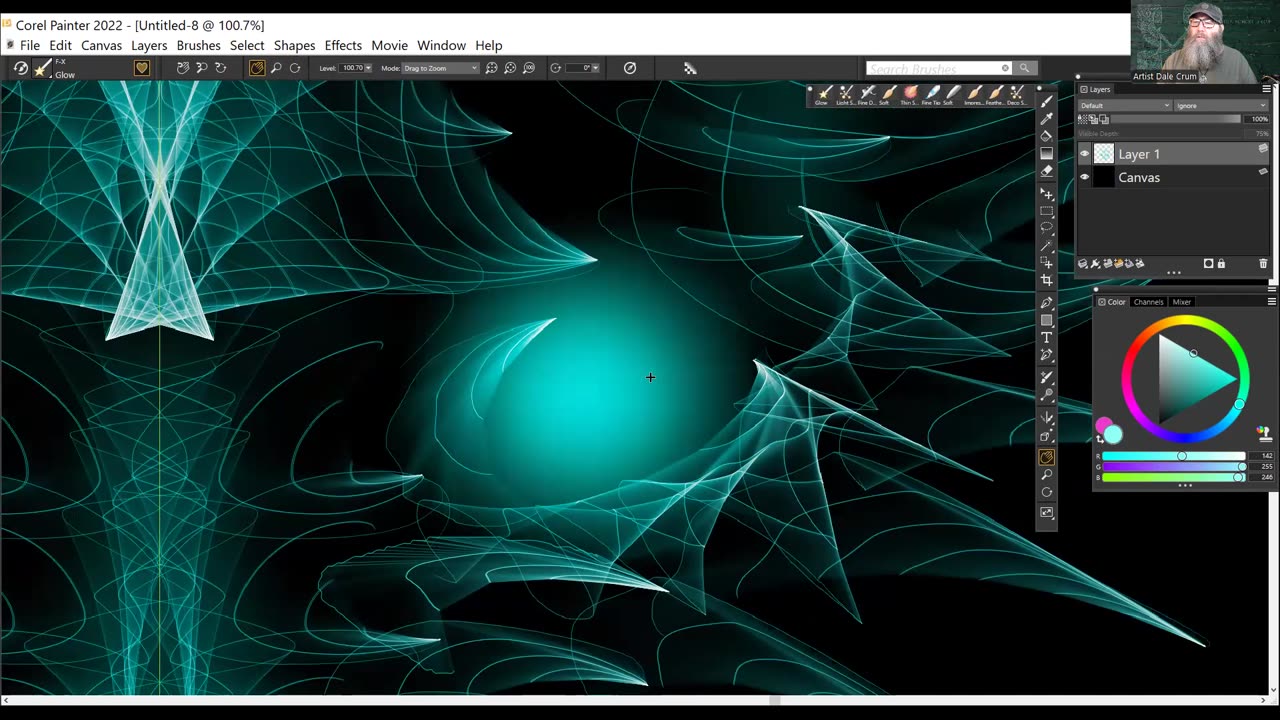Select the Interactive Gradient tool
The width and height of the screenshot is (1280, 720).
tap(1047, 153)
